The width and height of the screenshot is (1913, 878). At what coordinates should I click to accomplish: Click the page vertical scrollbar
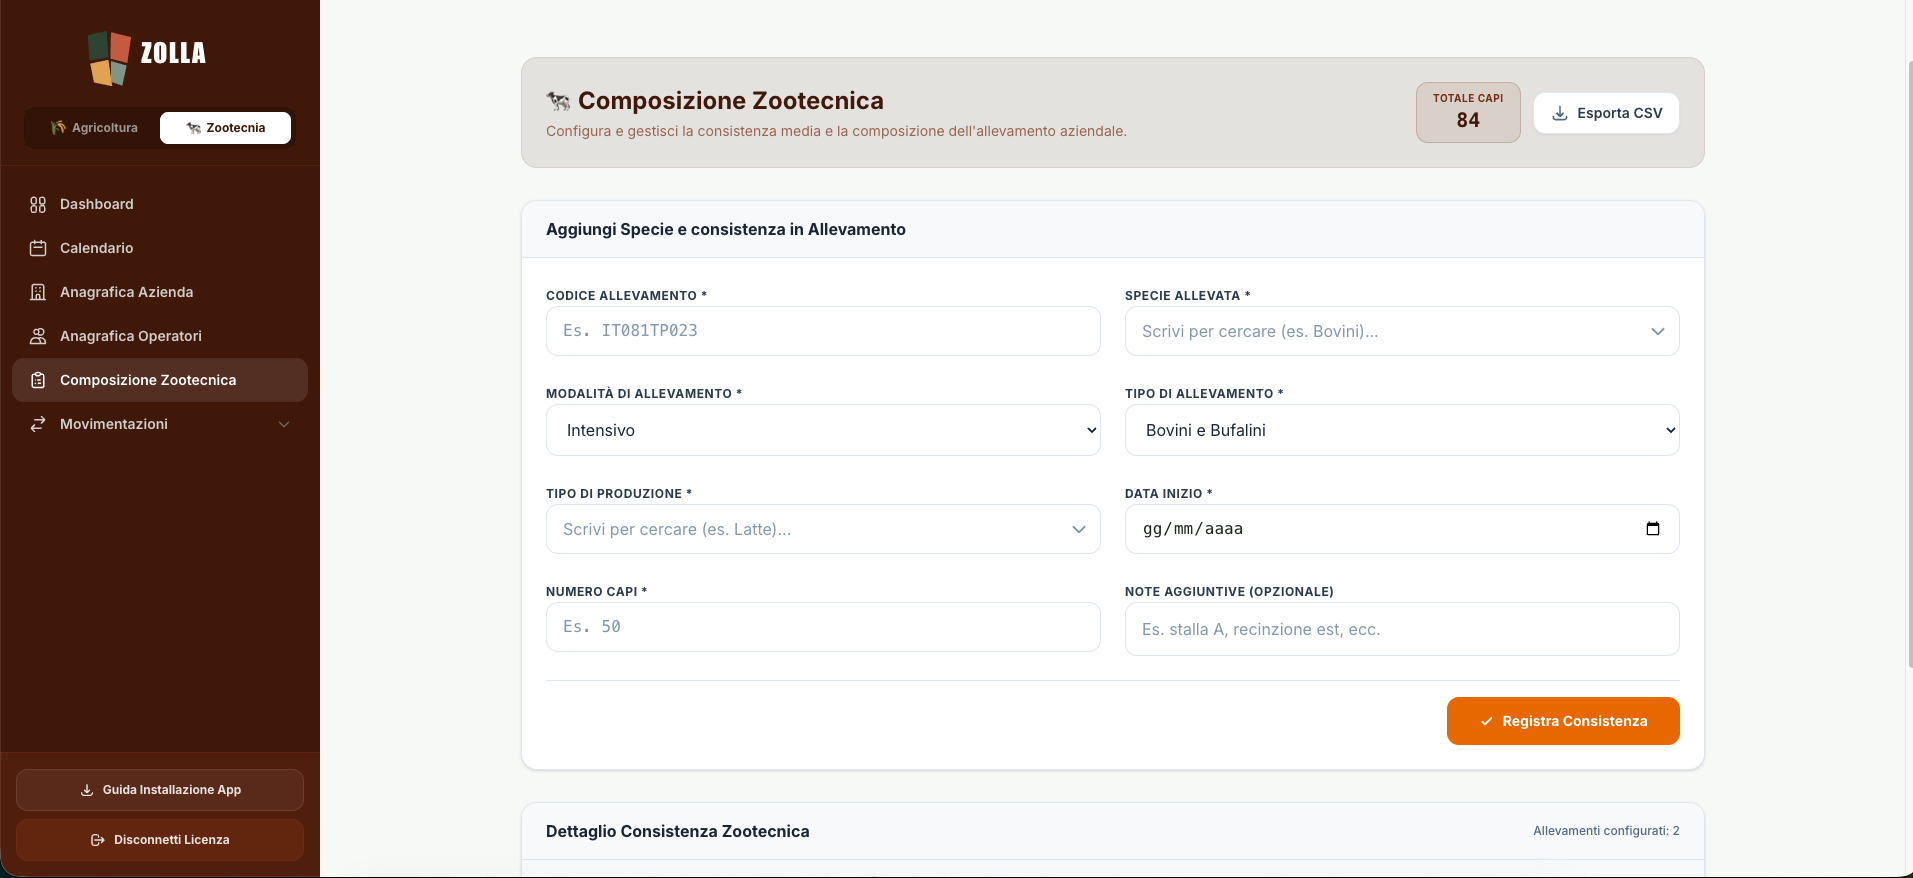click(x=1910, y=363)
